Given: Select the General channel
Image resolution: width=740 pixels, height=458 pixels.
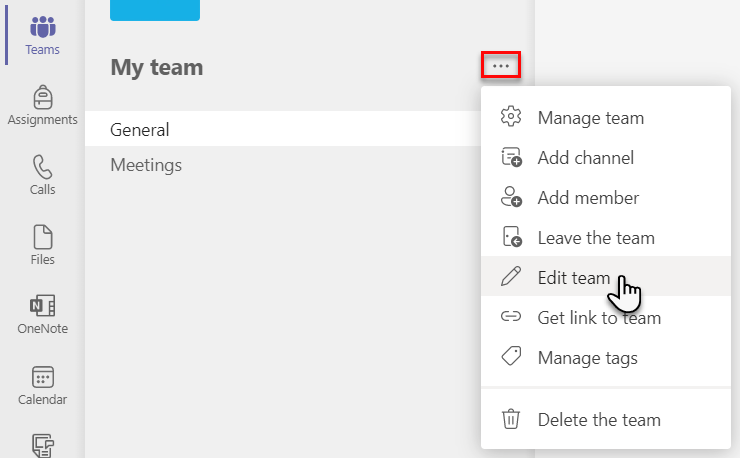Looking at the screenshot, I should click(283, 129).
